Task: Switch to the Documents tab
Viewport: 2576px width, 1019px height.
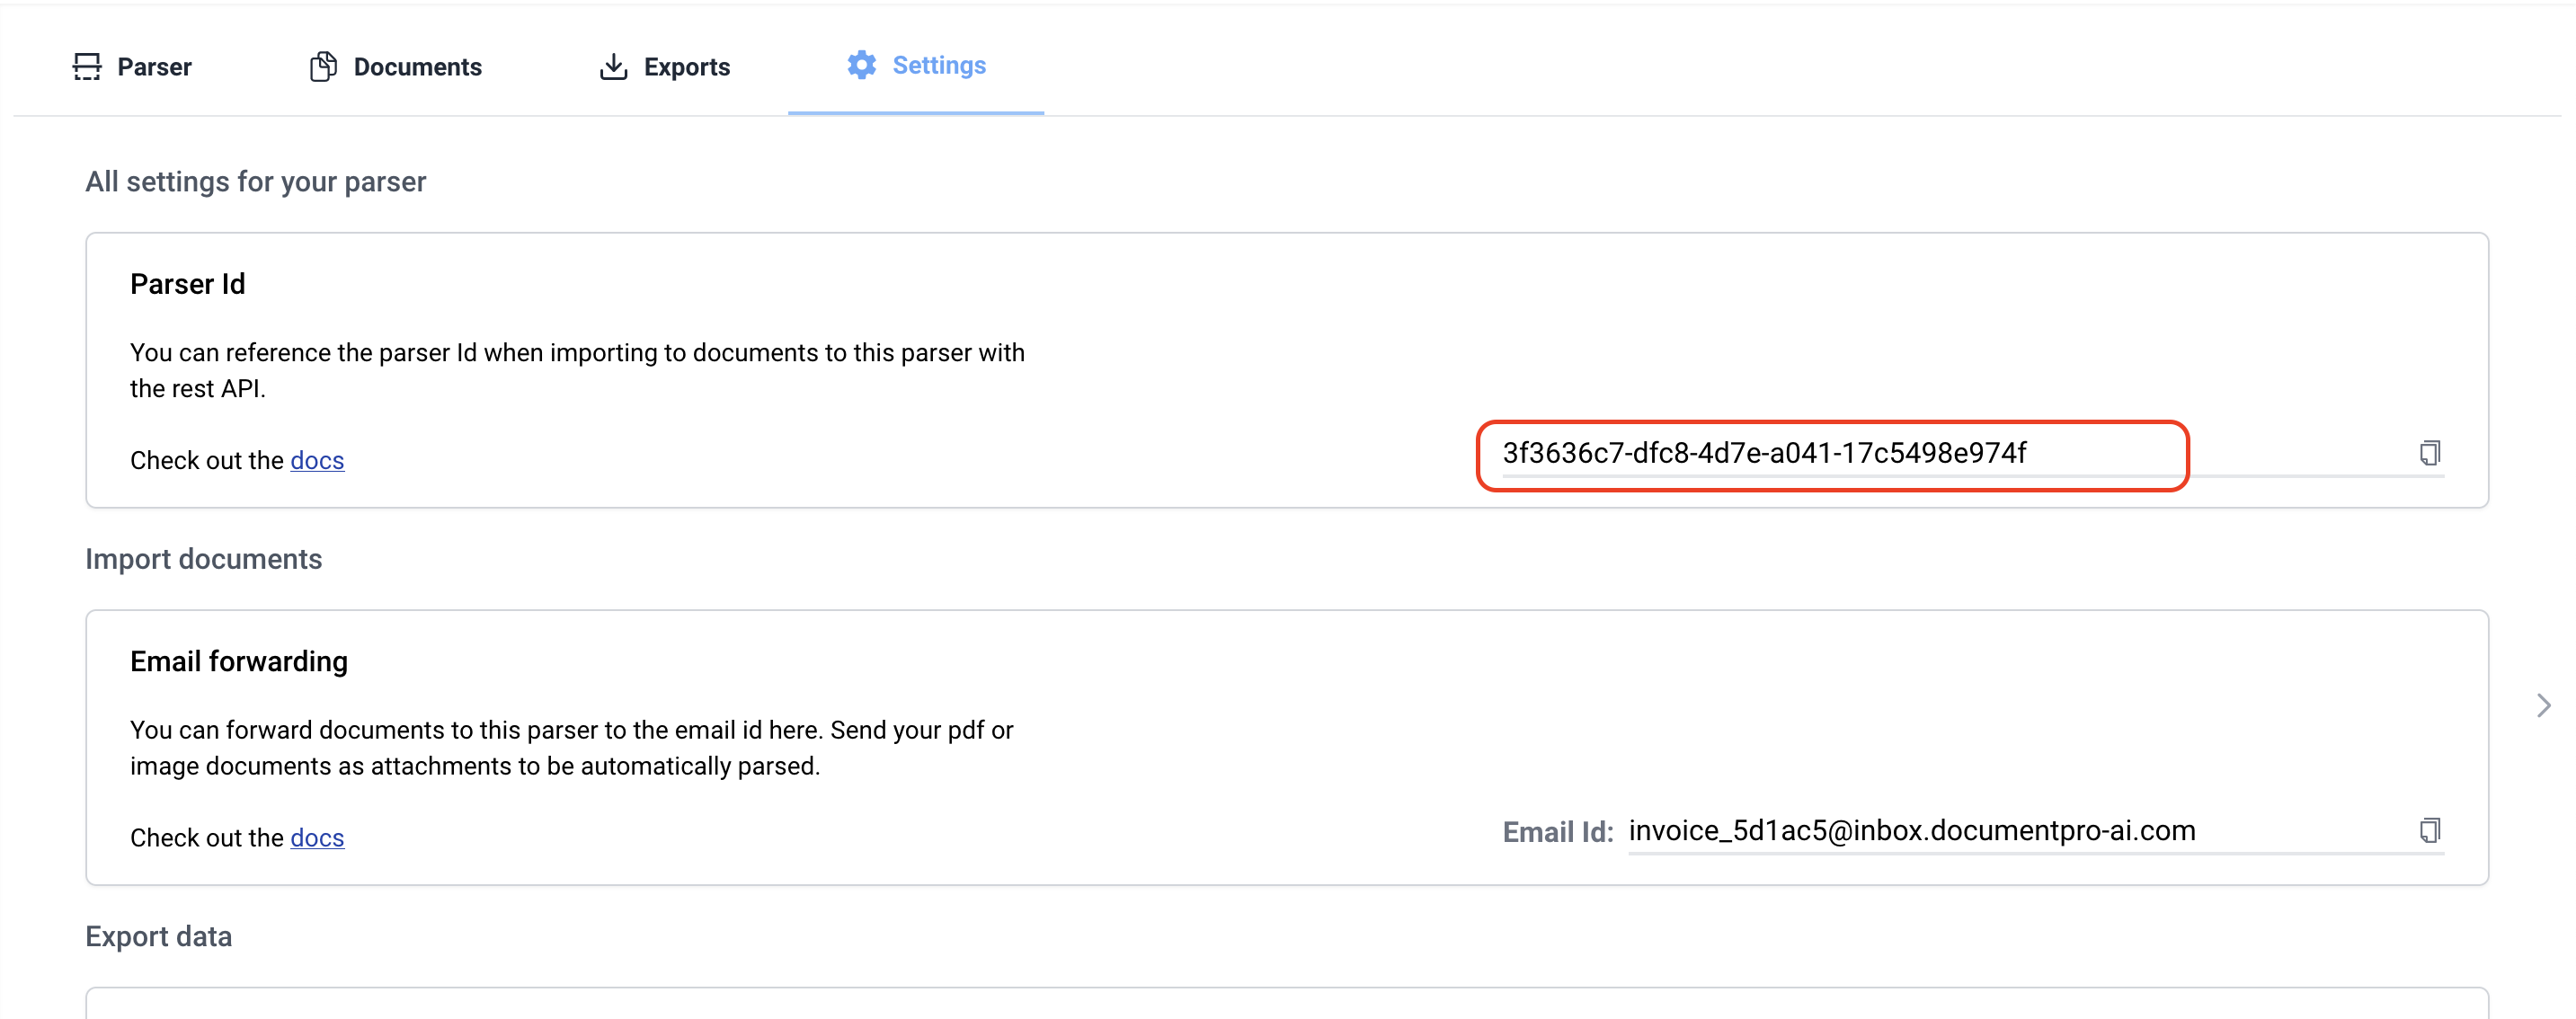Action: point(396,66)
